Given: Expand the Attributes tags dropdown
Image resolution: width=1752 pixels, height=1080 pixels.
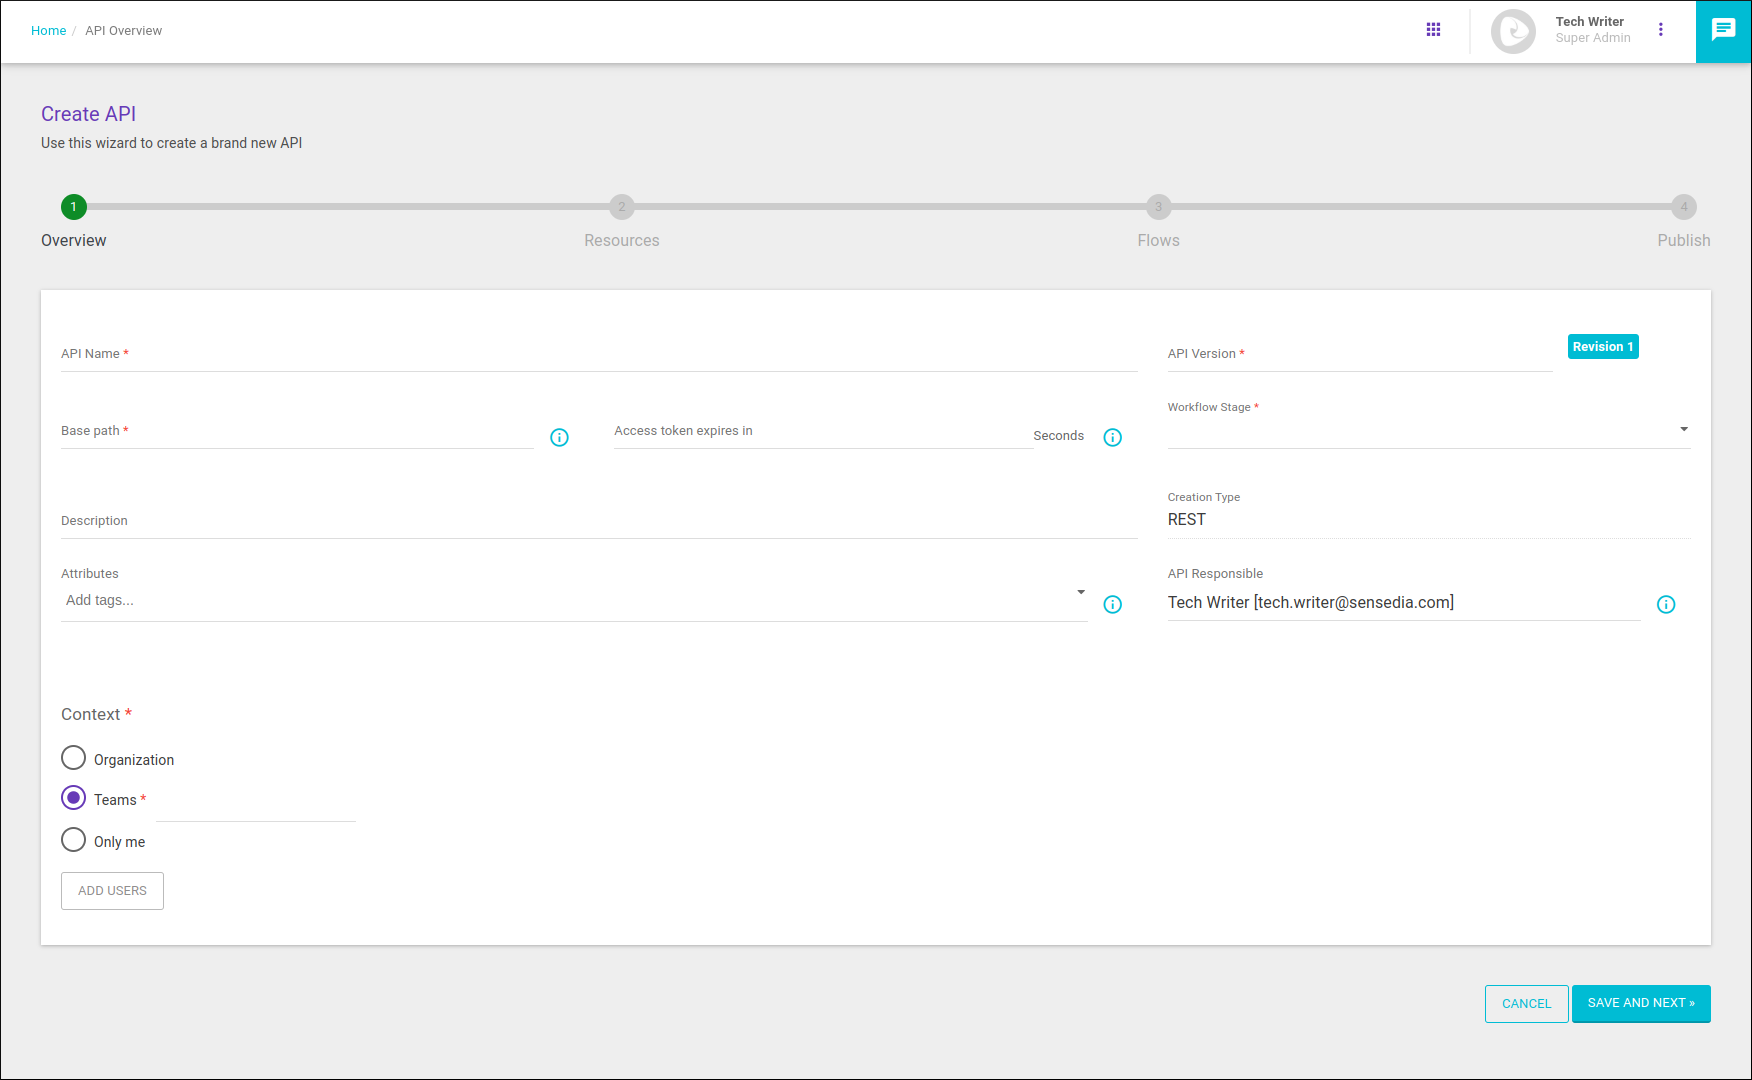Looking at the screenshot, I should pyautogui.click(x=1080, y=591).
